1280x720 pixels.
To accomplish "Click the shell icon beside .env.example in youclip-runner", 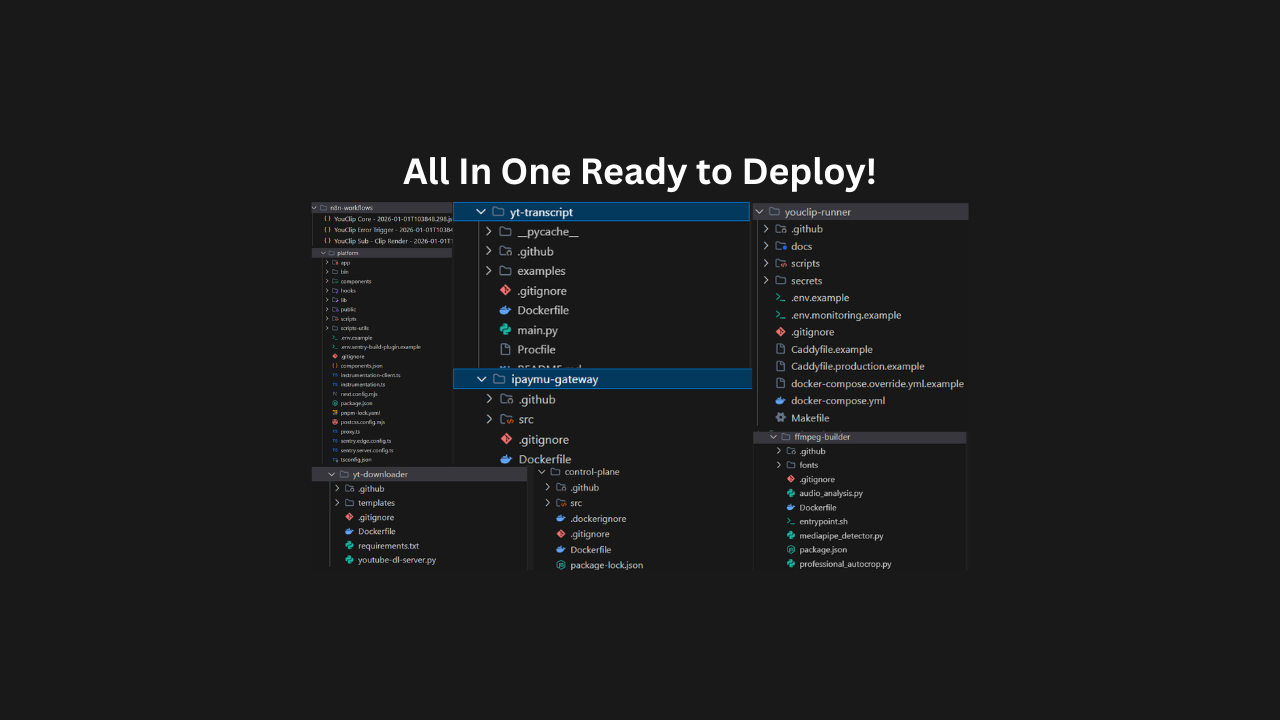I will pyautogui.click(x=780, y=298).
